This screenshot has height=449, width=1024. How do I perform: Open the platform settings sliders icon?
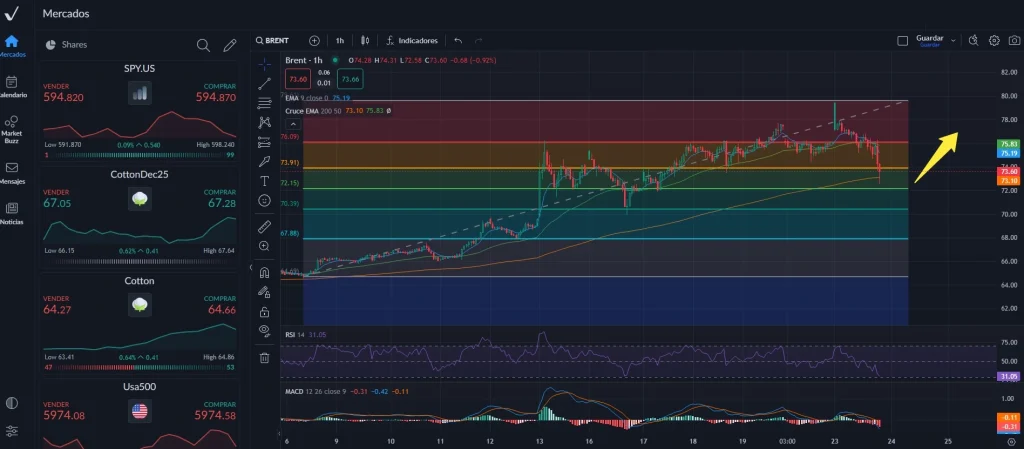point(11,431)
